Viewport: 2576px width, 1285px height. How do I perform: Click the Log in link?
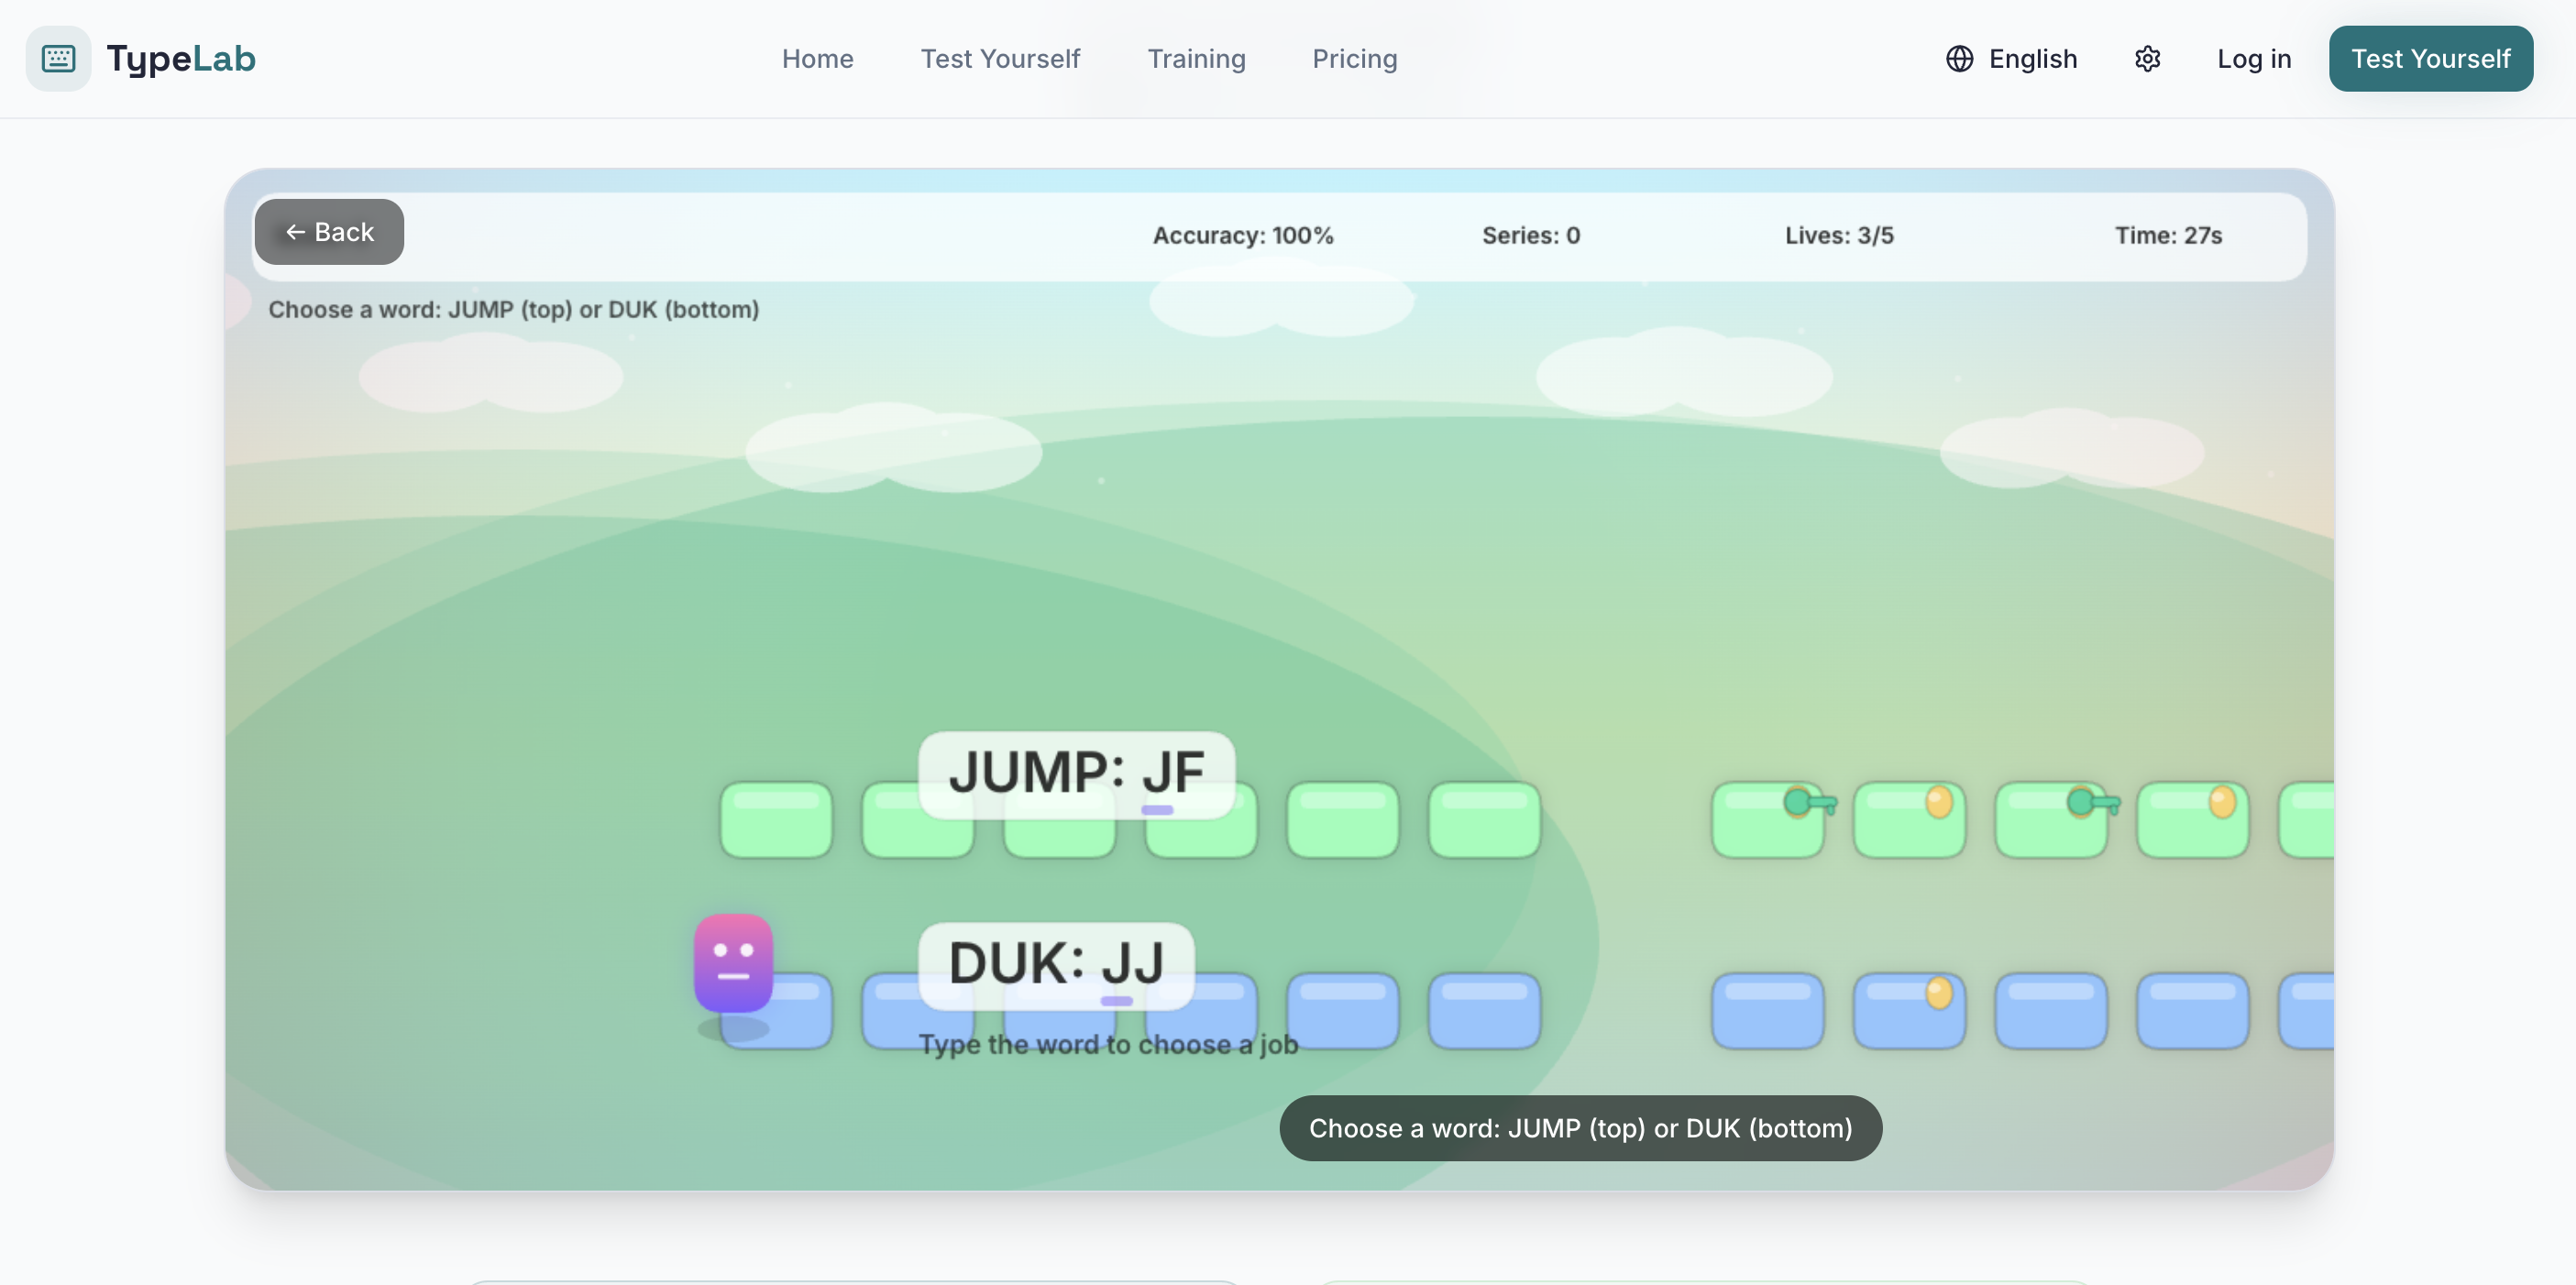[2253, 59]
